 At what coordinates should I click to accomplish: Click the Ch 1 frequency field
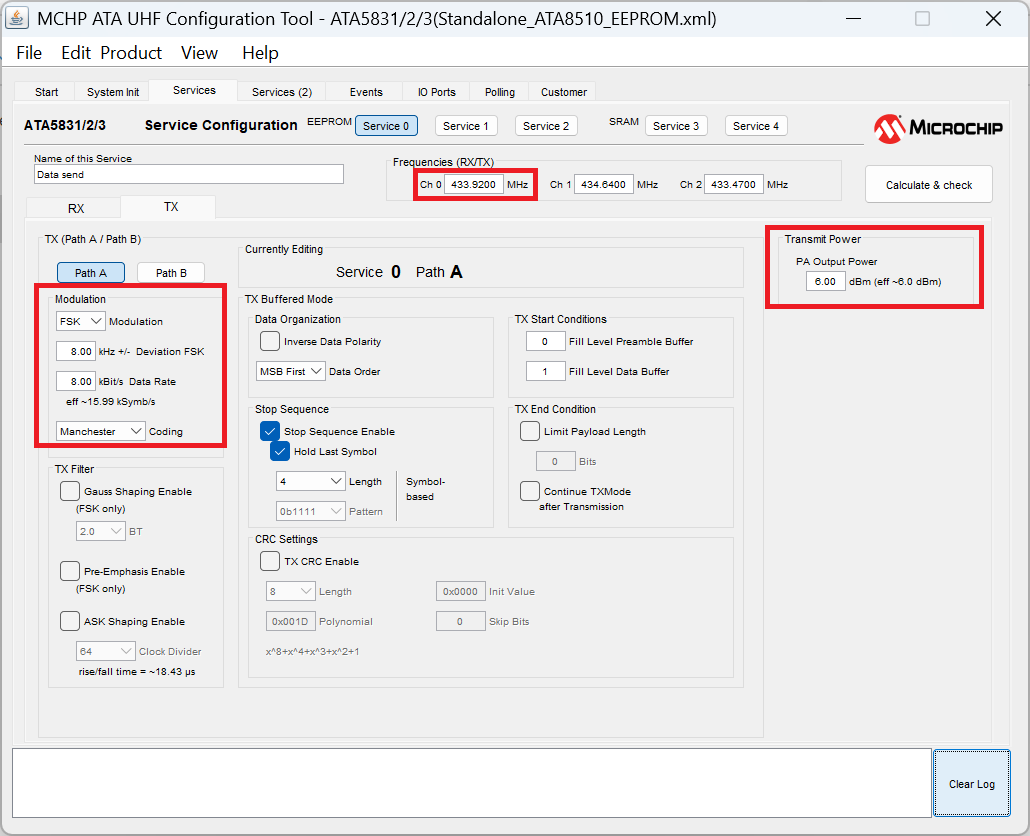pyautogui.click(x=604, y=184)
